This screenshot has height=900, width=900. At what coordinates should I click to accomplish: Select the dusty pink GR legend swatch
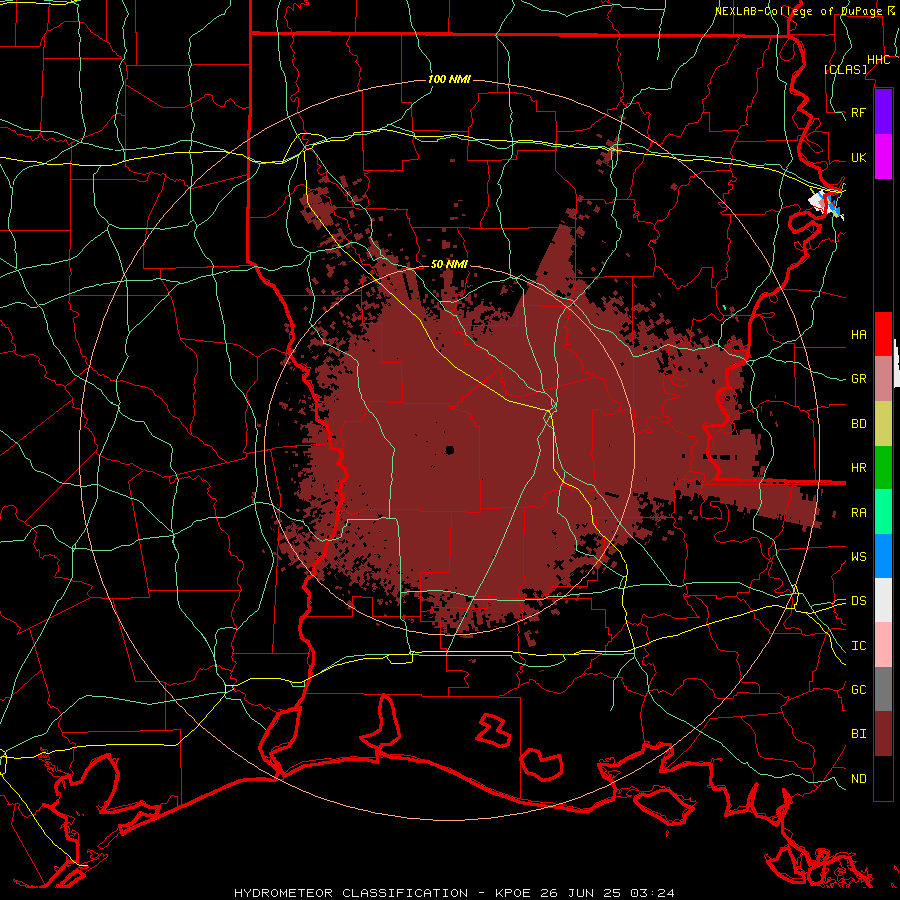pyautogui.click(x=883, y=378)
